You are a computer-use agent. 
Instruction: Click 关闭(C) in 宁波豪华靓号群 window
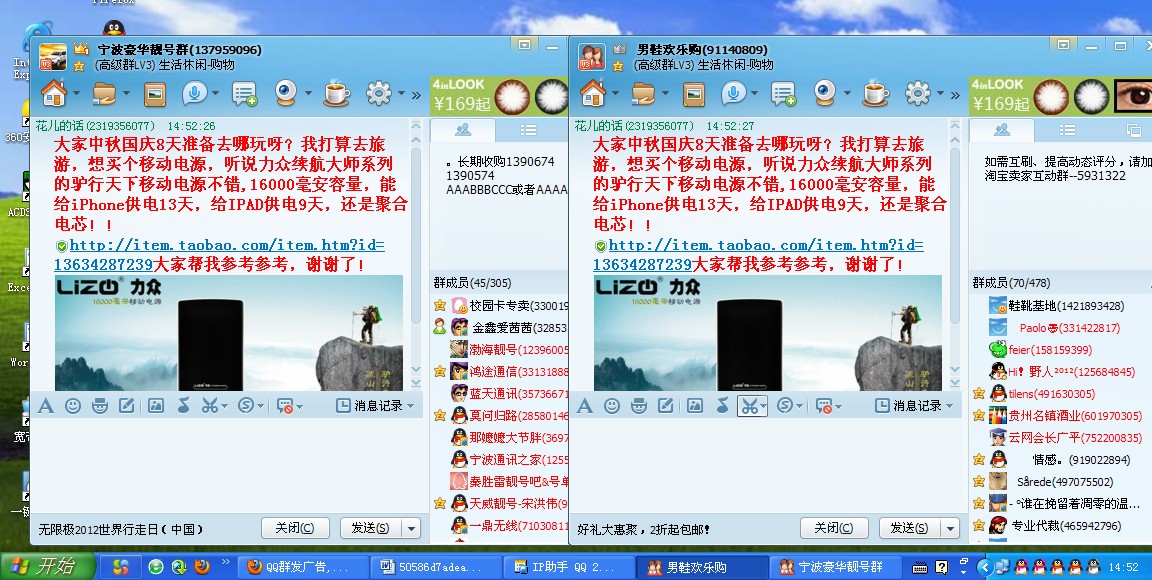295,528
